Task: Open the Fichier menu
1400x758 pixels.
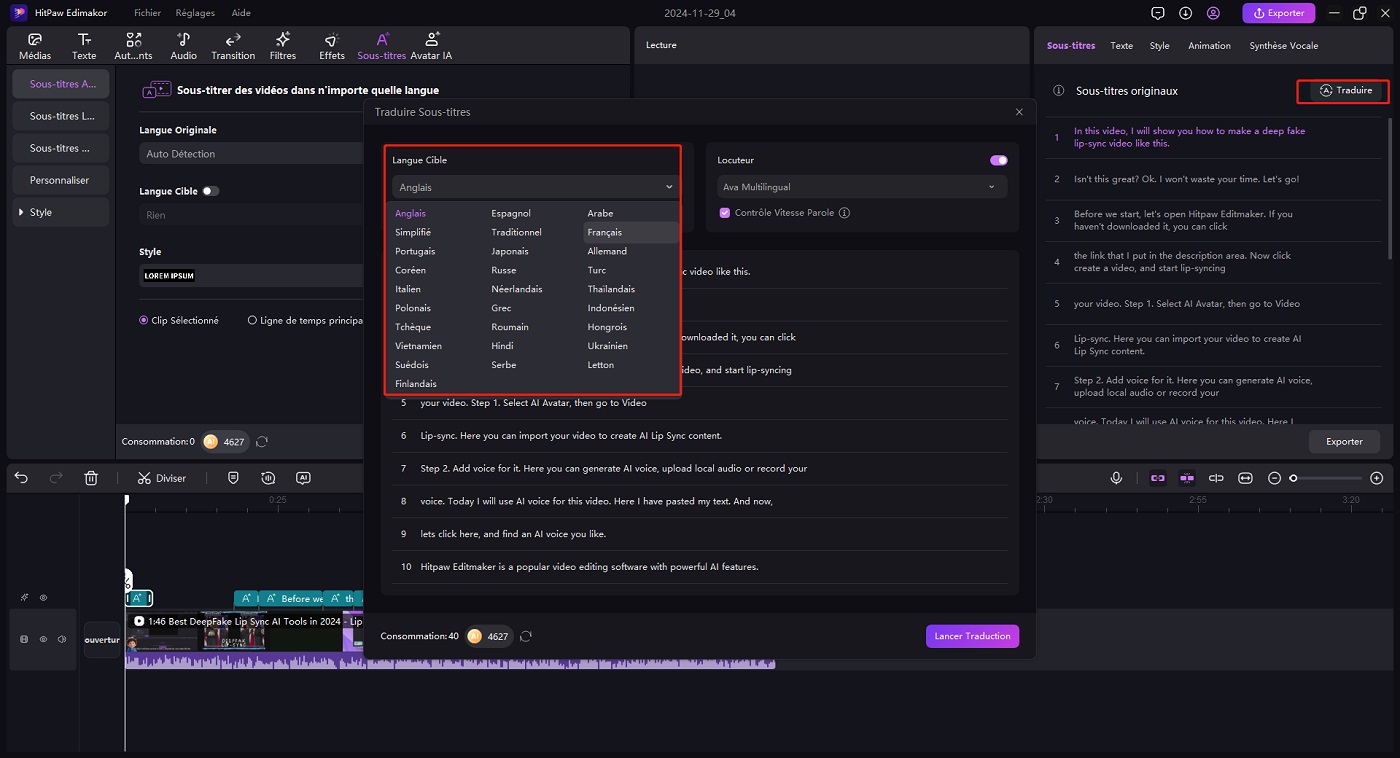Action: 147,13
